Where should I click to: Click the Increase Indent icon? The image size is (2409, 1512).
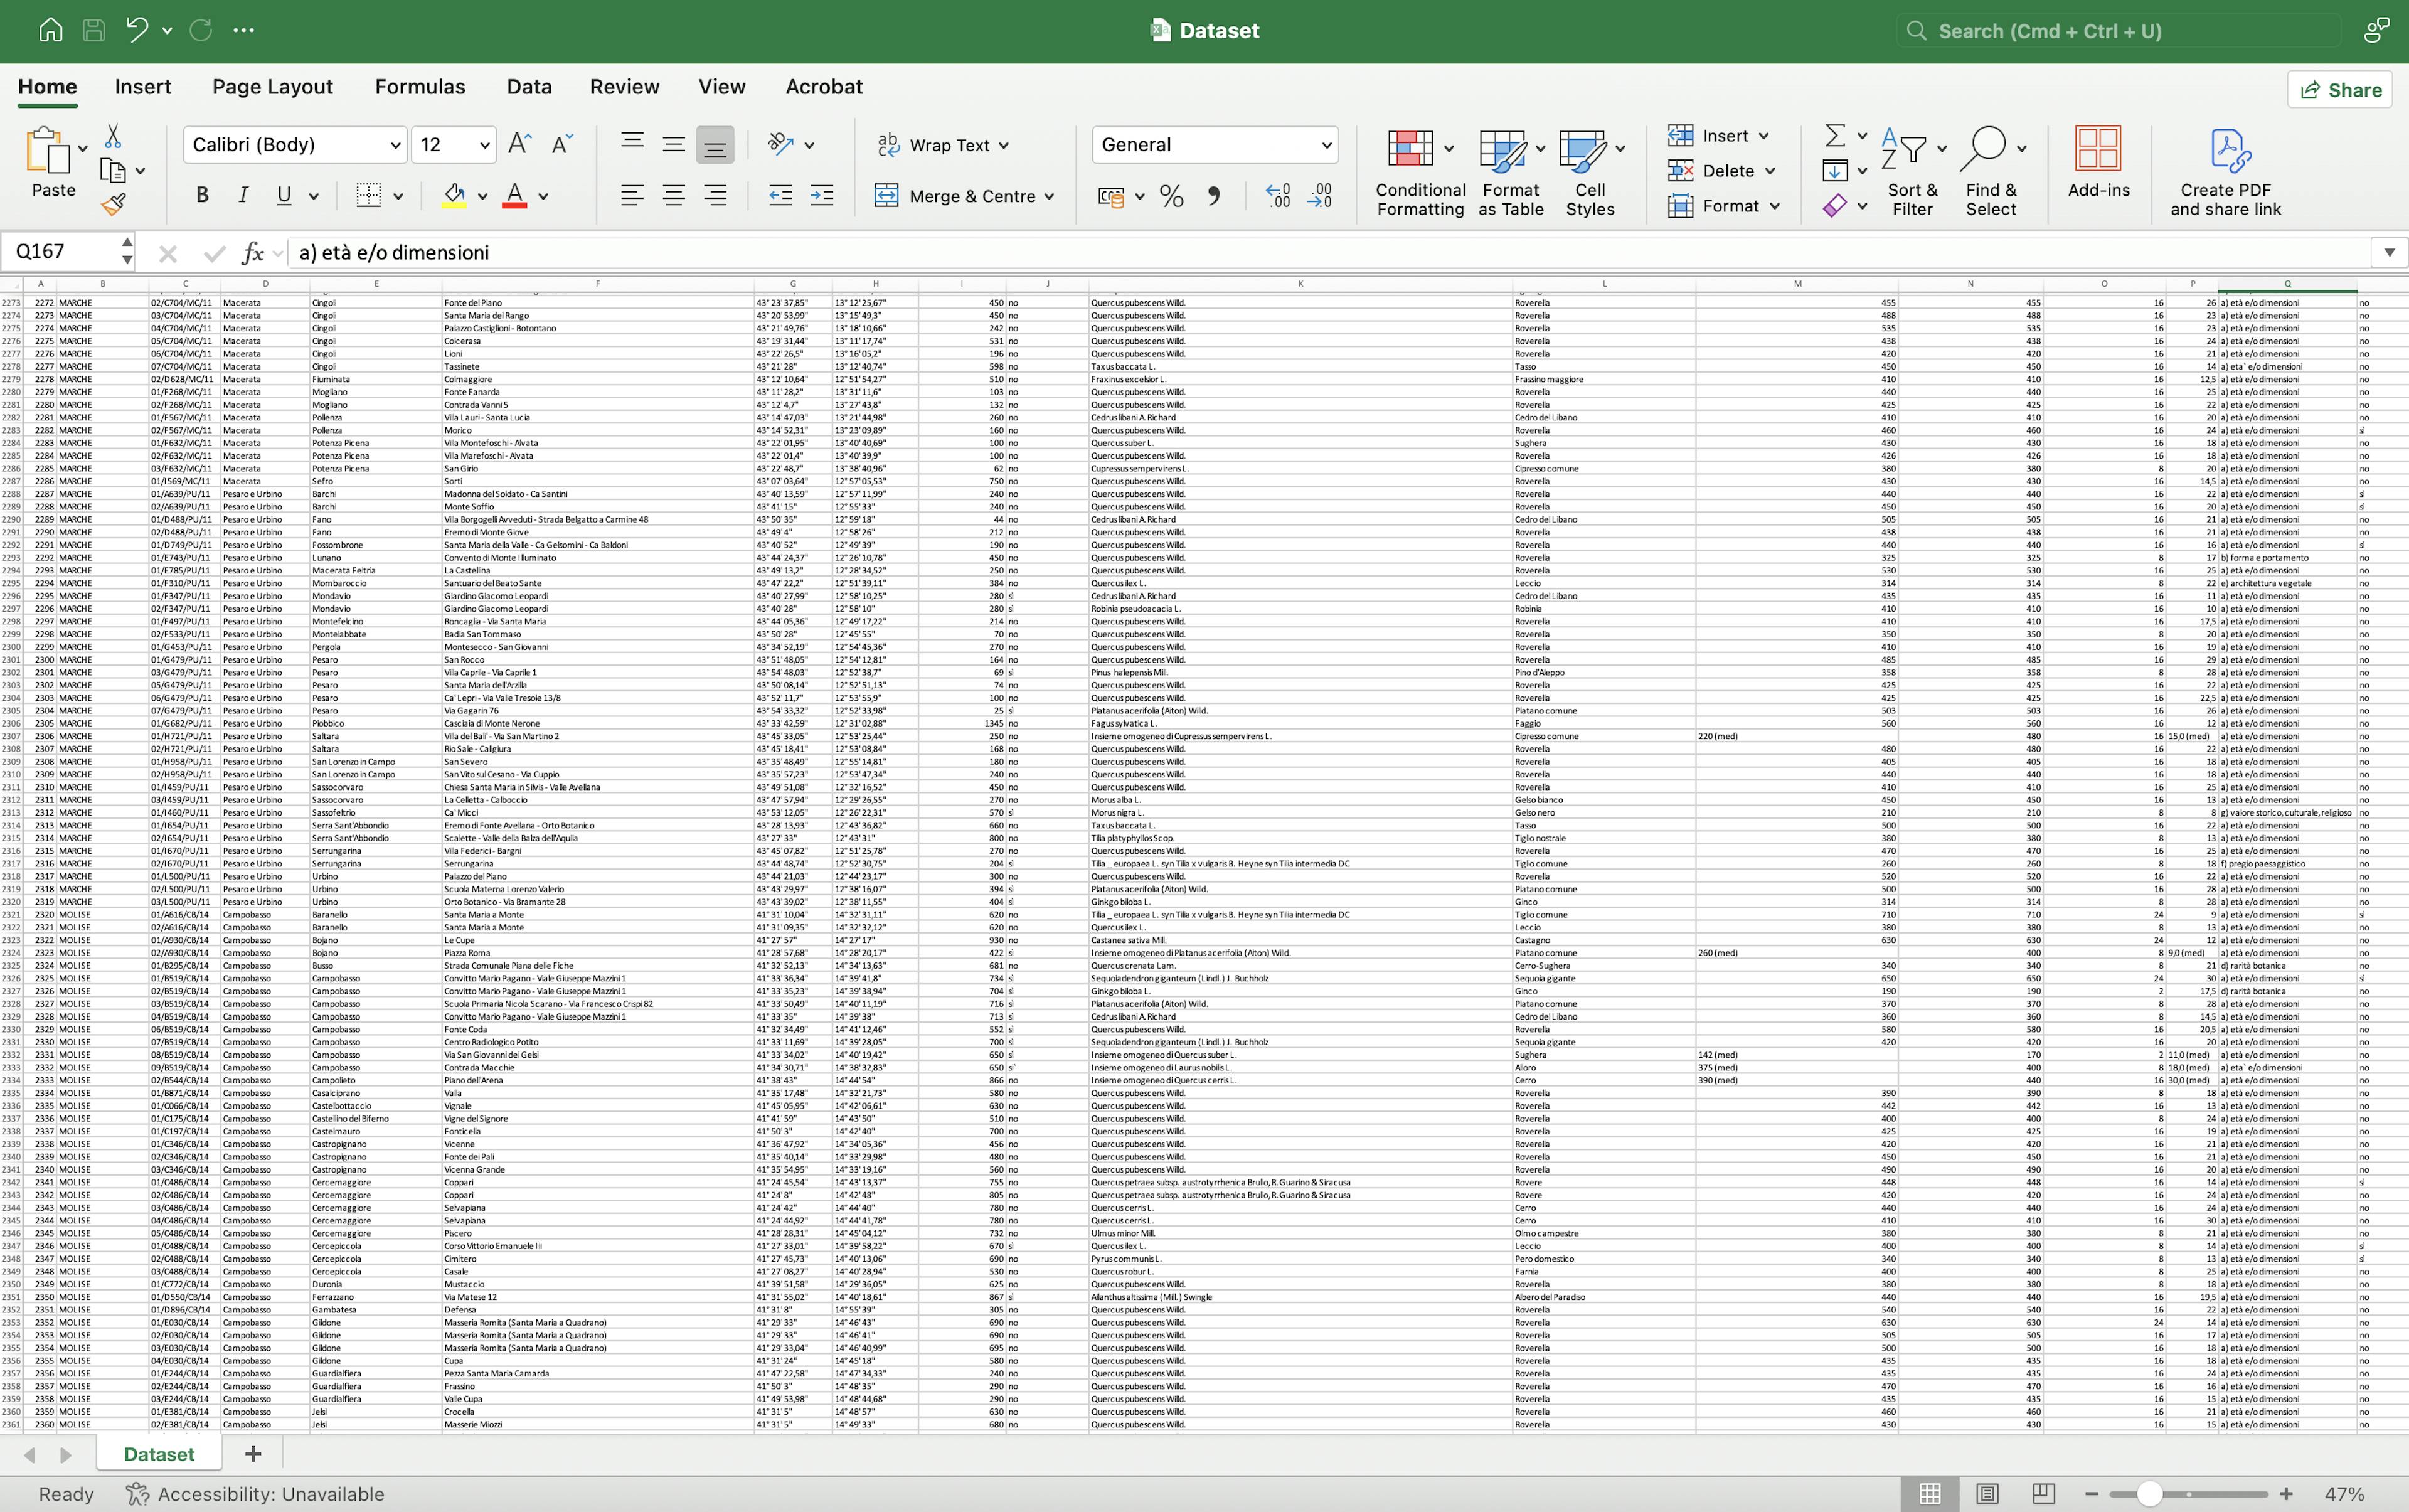pos(822,196)
